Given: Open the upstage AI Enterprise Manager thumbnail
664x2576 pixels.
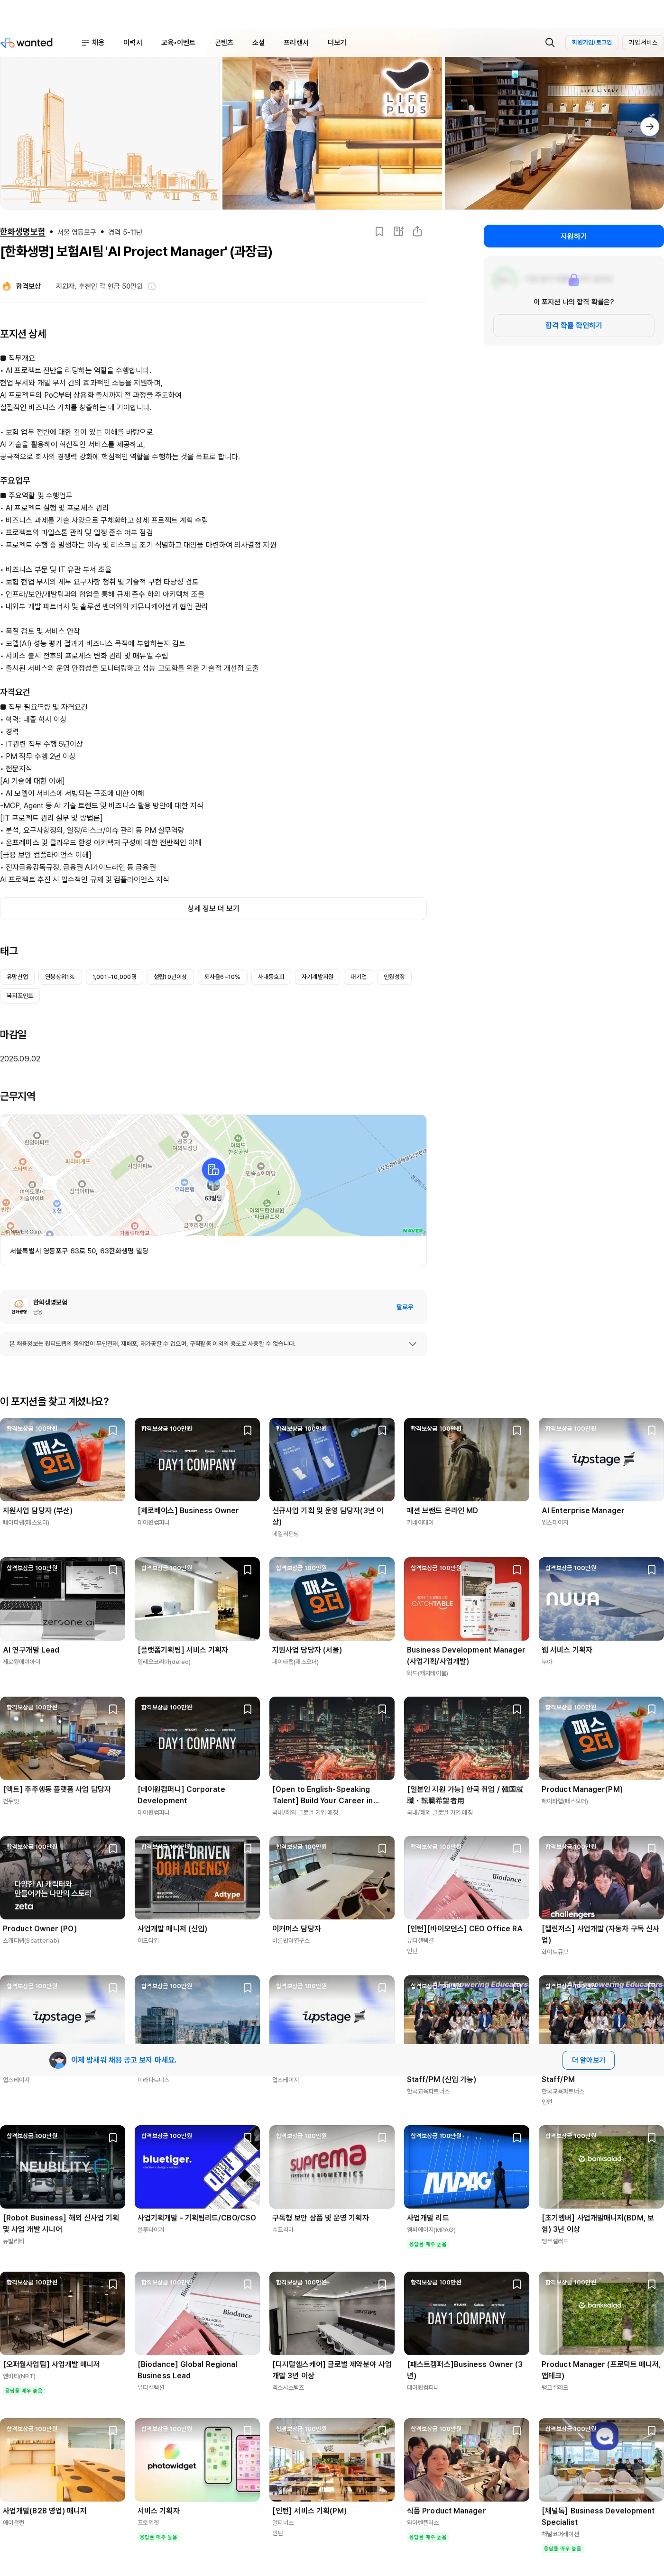Looking at the screenshot, I should [601, 1459].
